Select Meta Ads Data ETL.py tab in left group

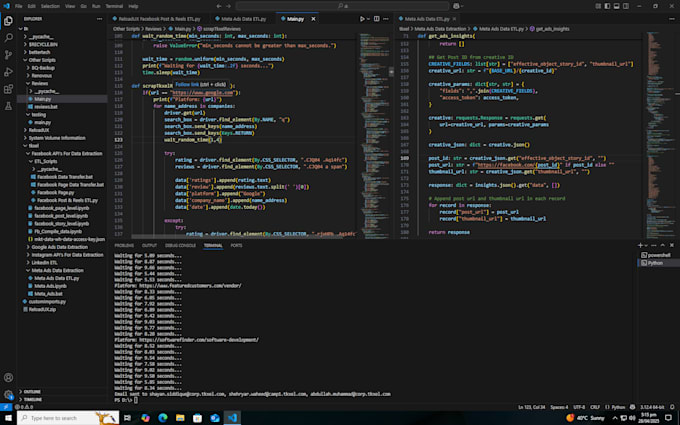coord(243,19)
